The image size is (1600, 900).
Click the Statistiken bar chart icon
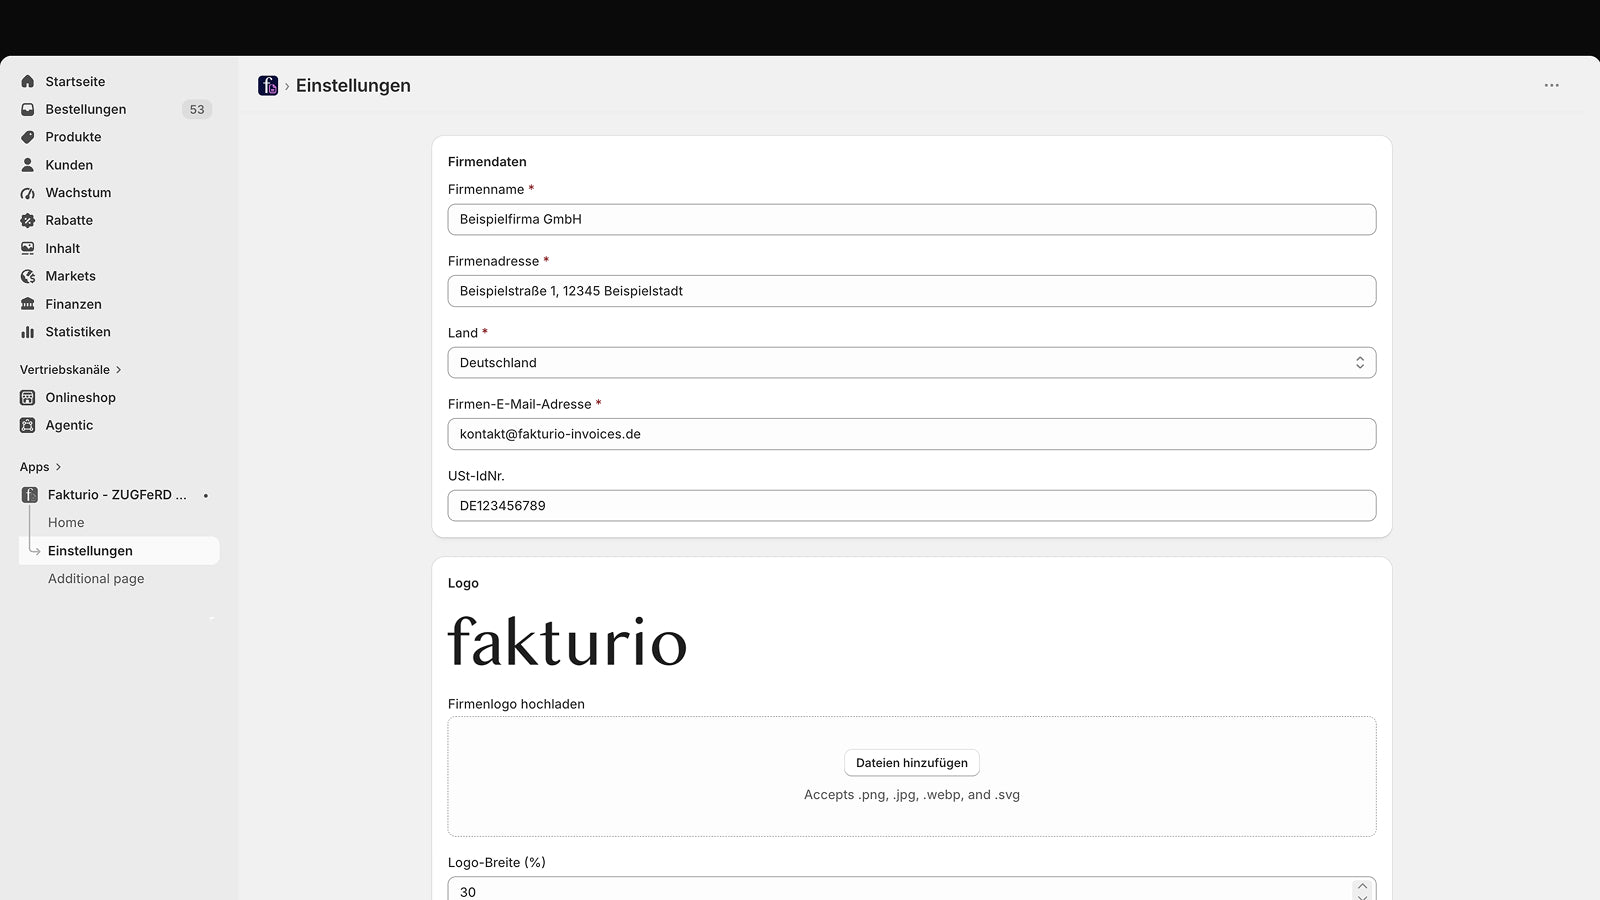pyautogui.click(x=28, y=332)
